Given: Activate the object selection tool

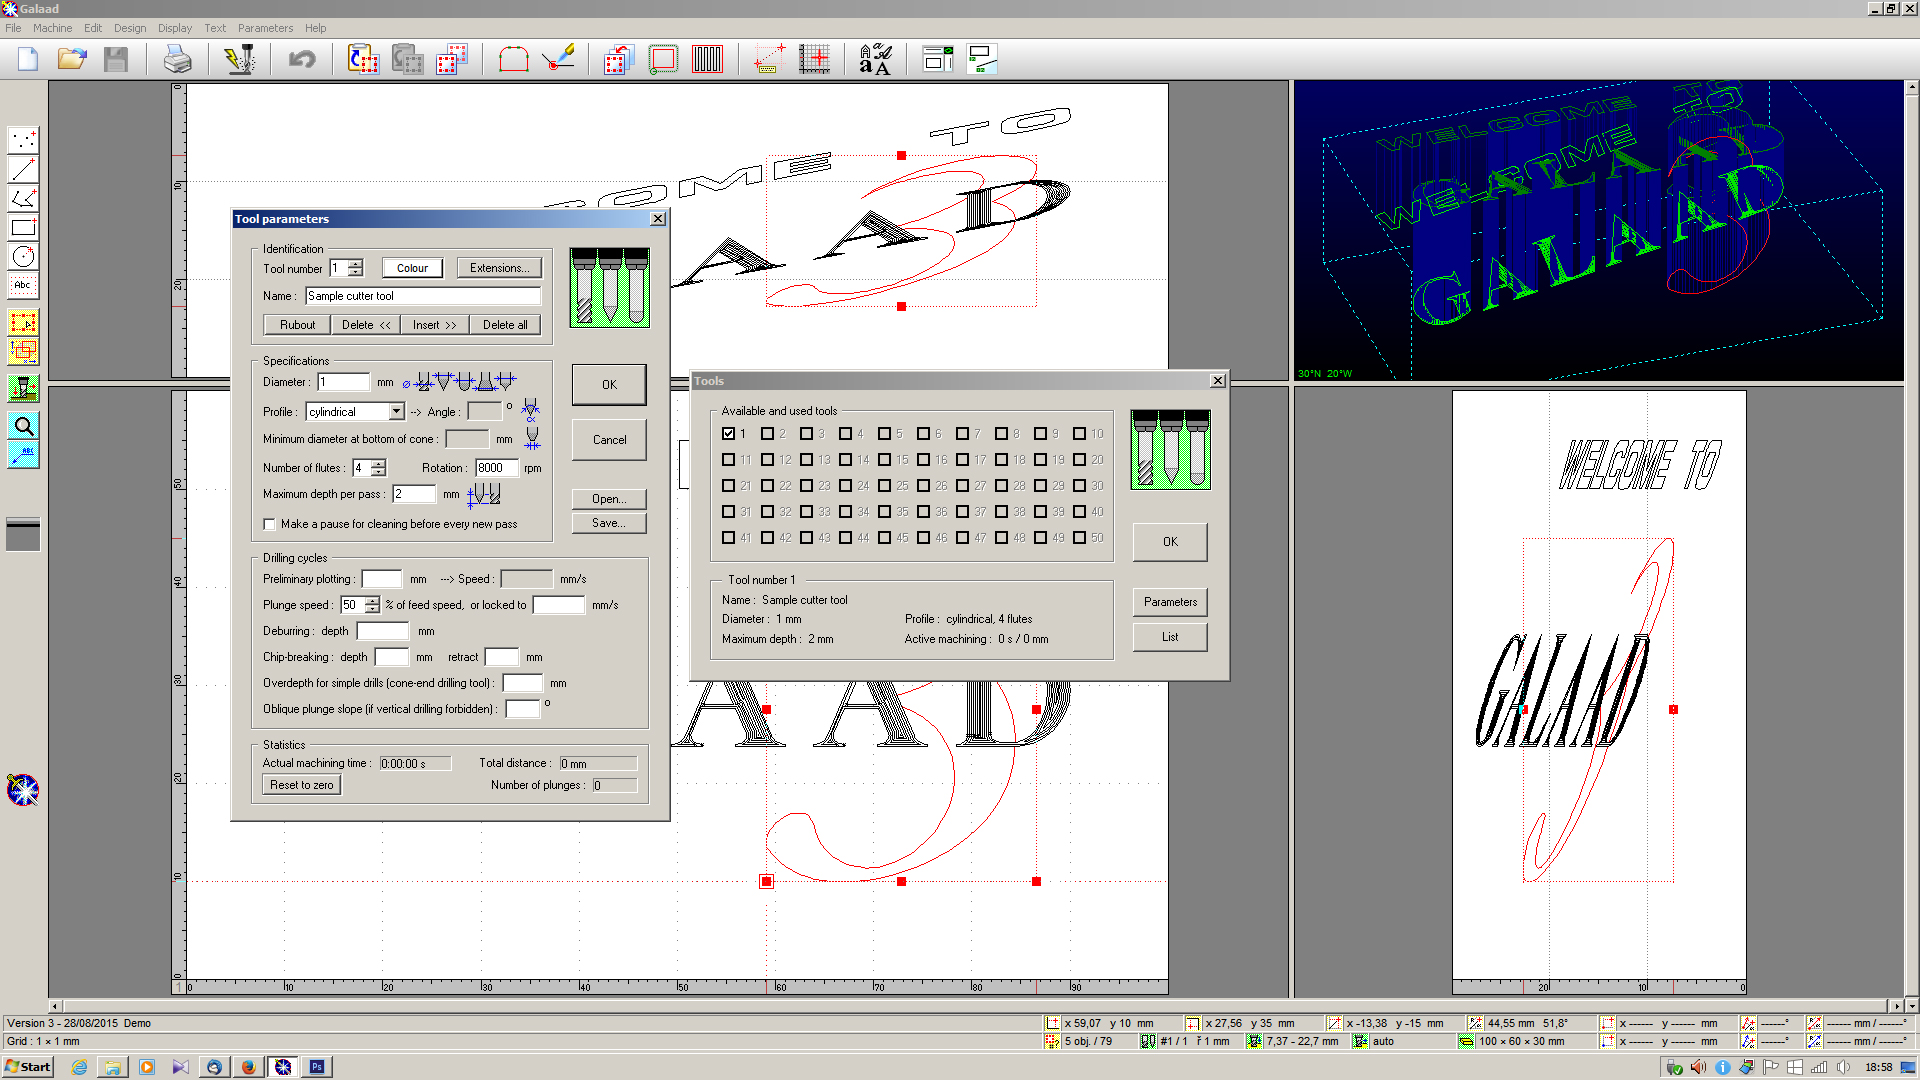Looking at the screenshot, I should tap(23, 322).
